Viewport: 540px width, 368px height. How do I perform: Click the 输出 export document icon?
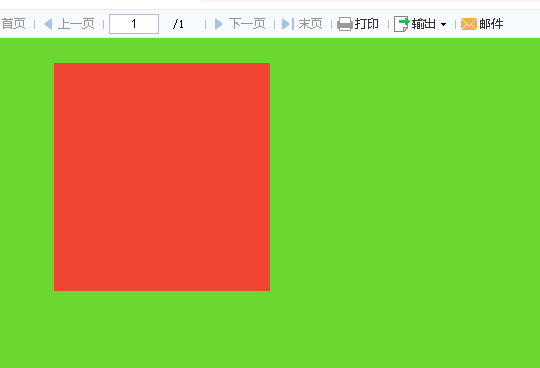402,24
